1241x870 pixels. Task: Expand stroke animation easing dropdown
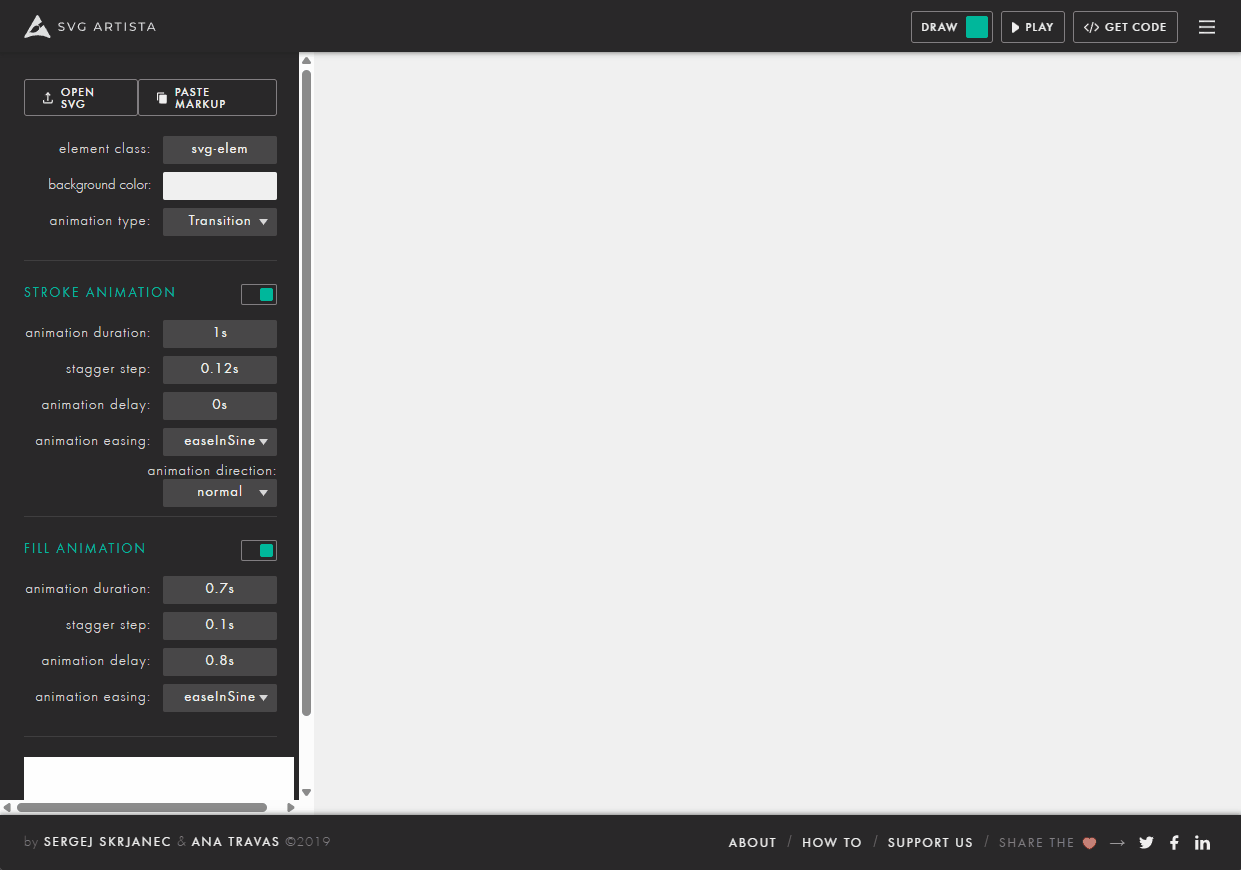tap(220, 442)
